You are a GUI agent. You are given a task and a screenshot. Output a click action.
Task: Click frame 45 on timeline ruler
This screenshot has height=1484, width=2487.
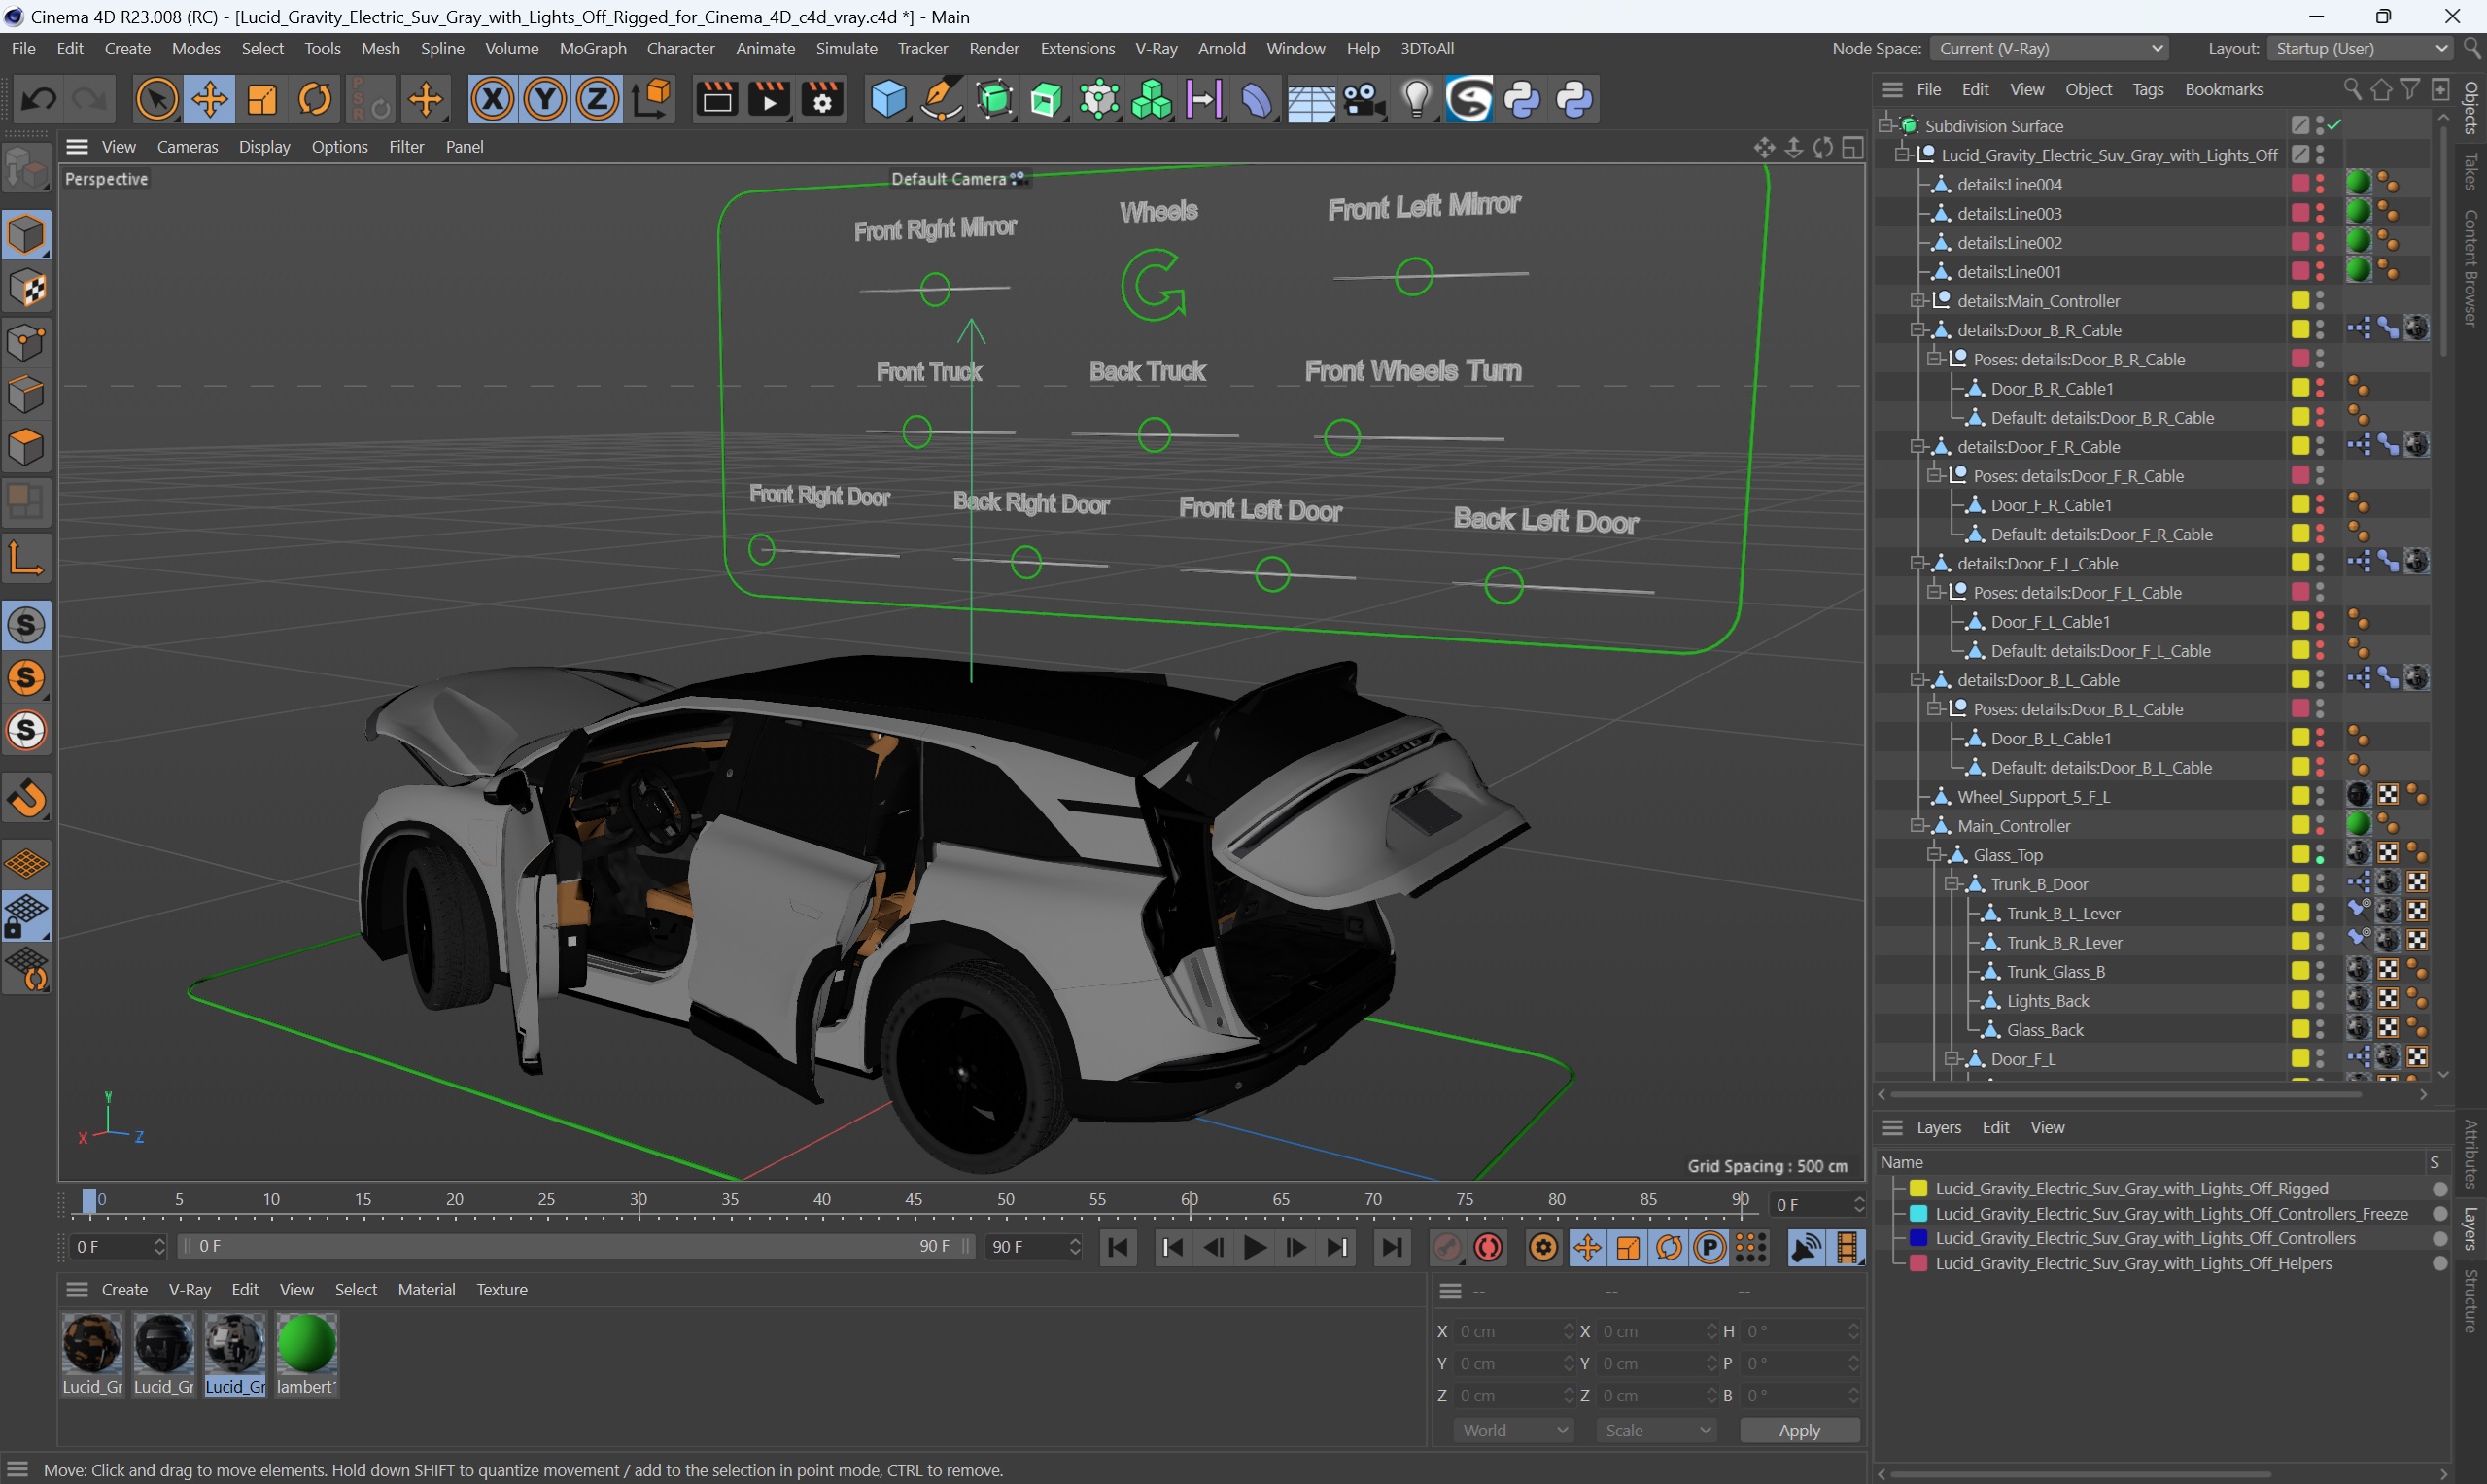pyautogui.click(x=913, y=1200)
